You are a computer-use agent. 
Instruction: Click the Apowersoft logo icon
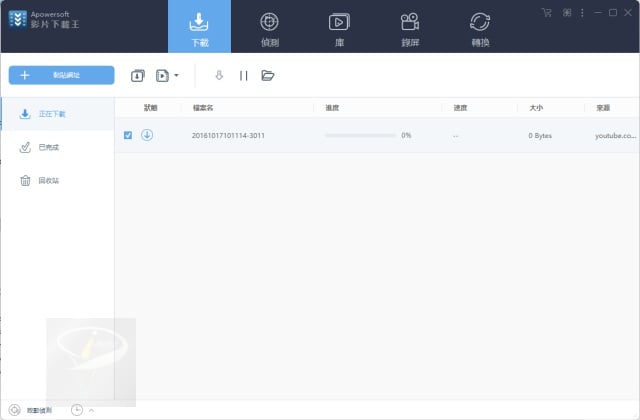(x=18, y=19)
